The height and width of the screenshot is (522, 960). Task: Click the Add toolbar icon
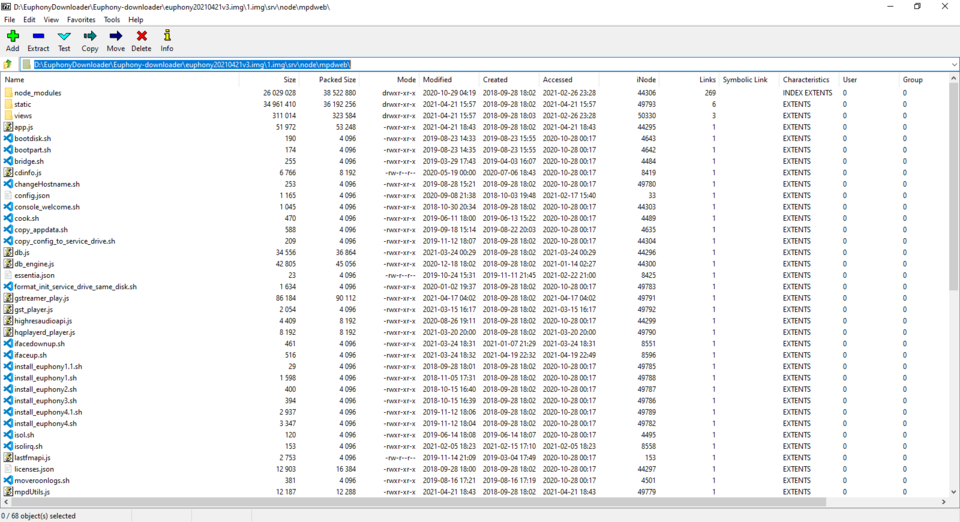(12, 37)
